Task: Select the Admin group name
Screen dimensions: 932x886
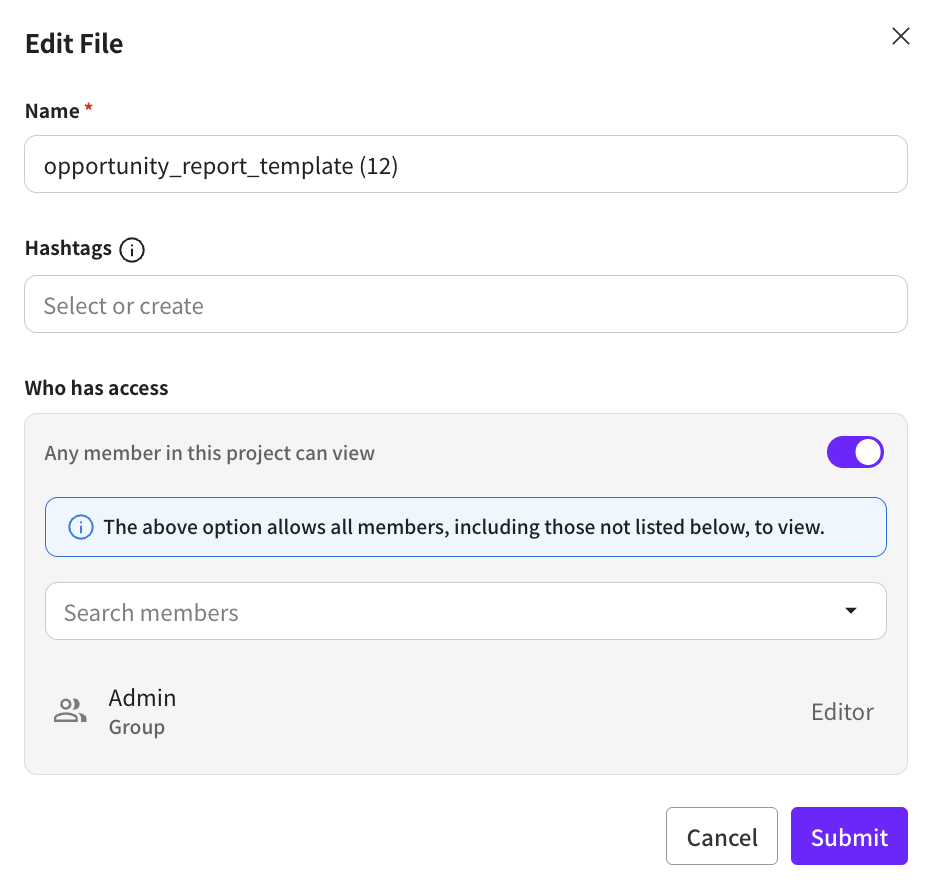Action: 142,698
